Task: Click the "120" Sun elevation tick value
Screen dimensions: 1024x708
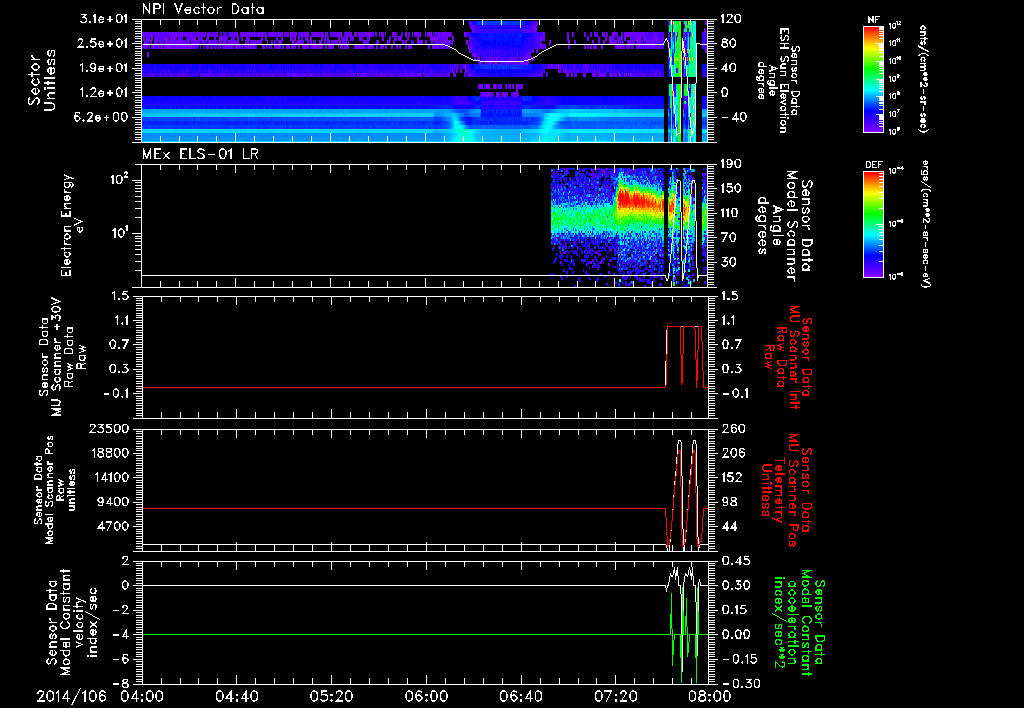Action: click(x=731, y=19)
